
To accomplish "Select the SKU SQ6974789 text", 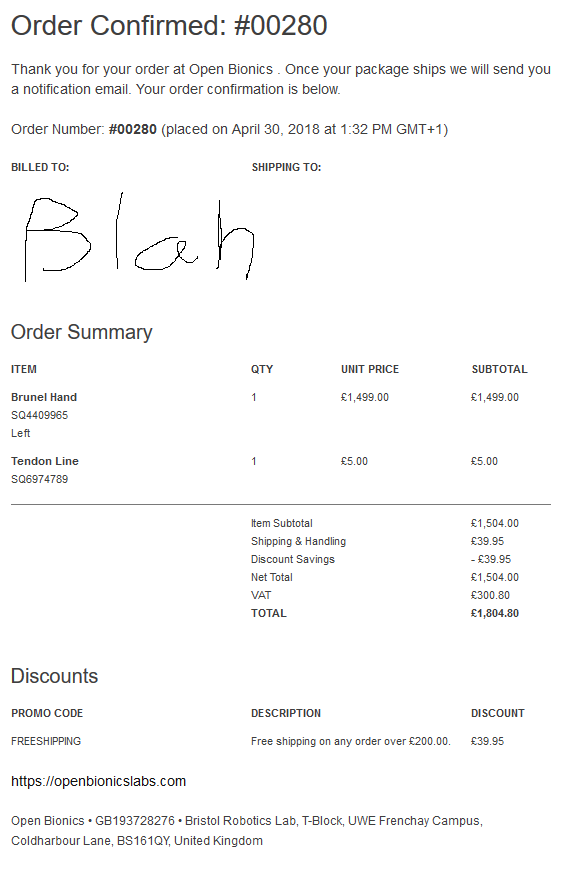I will tap(40, 479).
